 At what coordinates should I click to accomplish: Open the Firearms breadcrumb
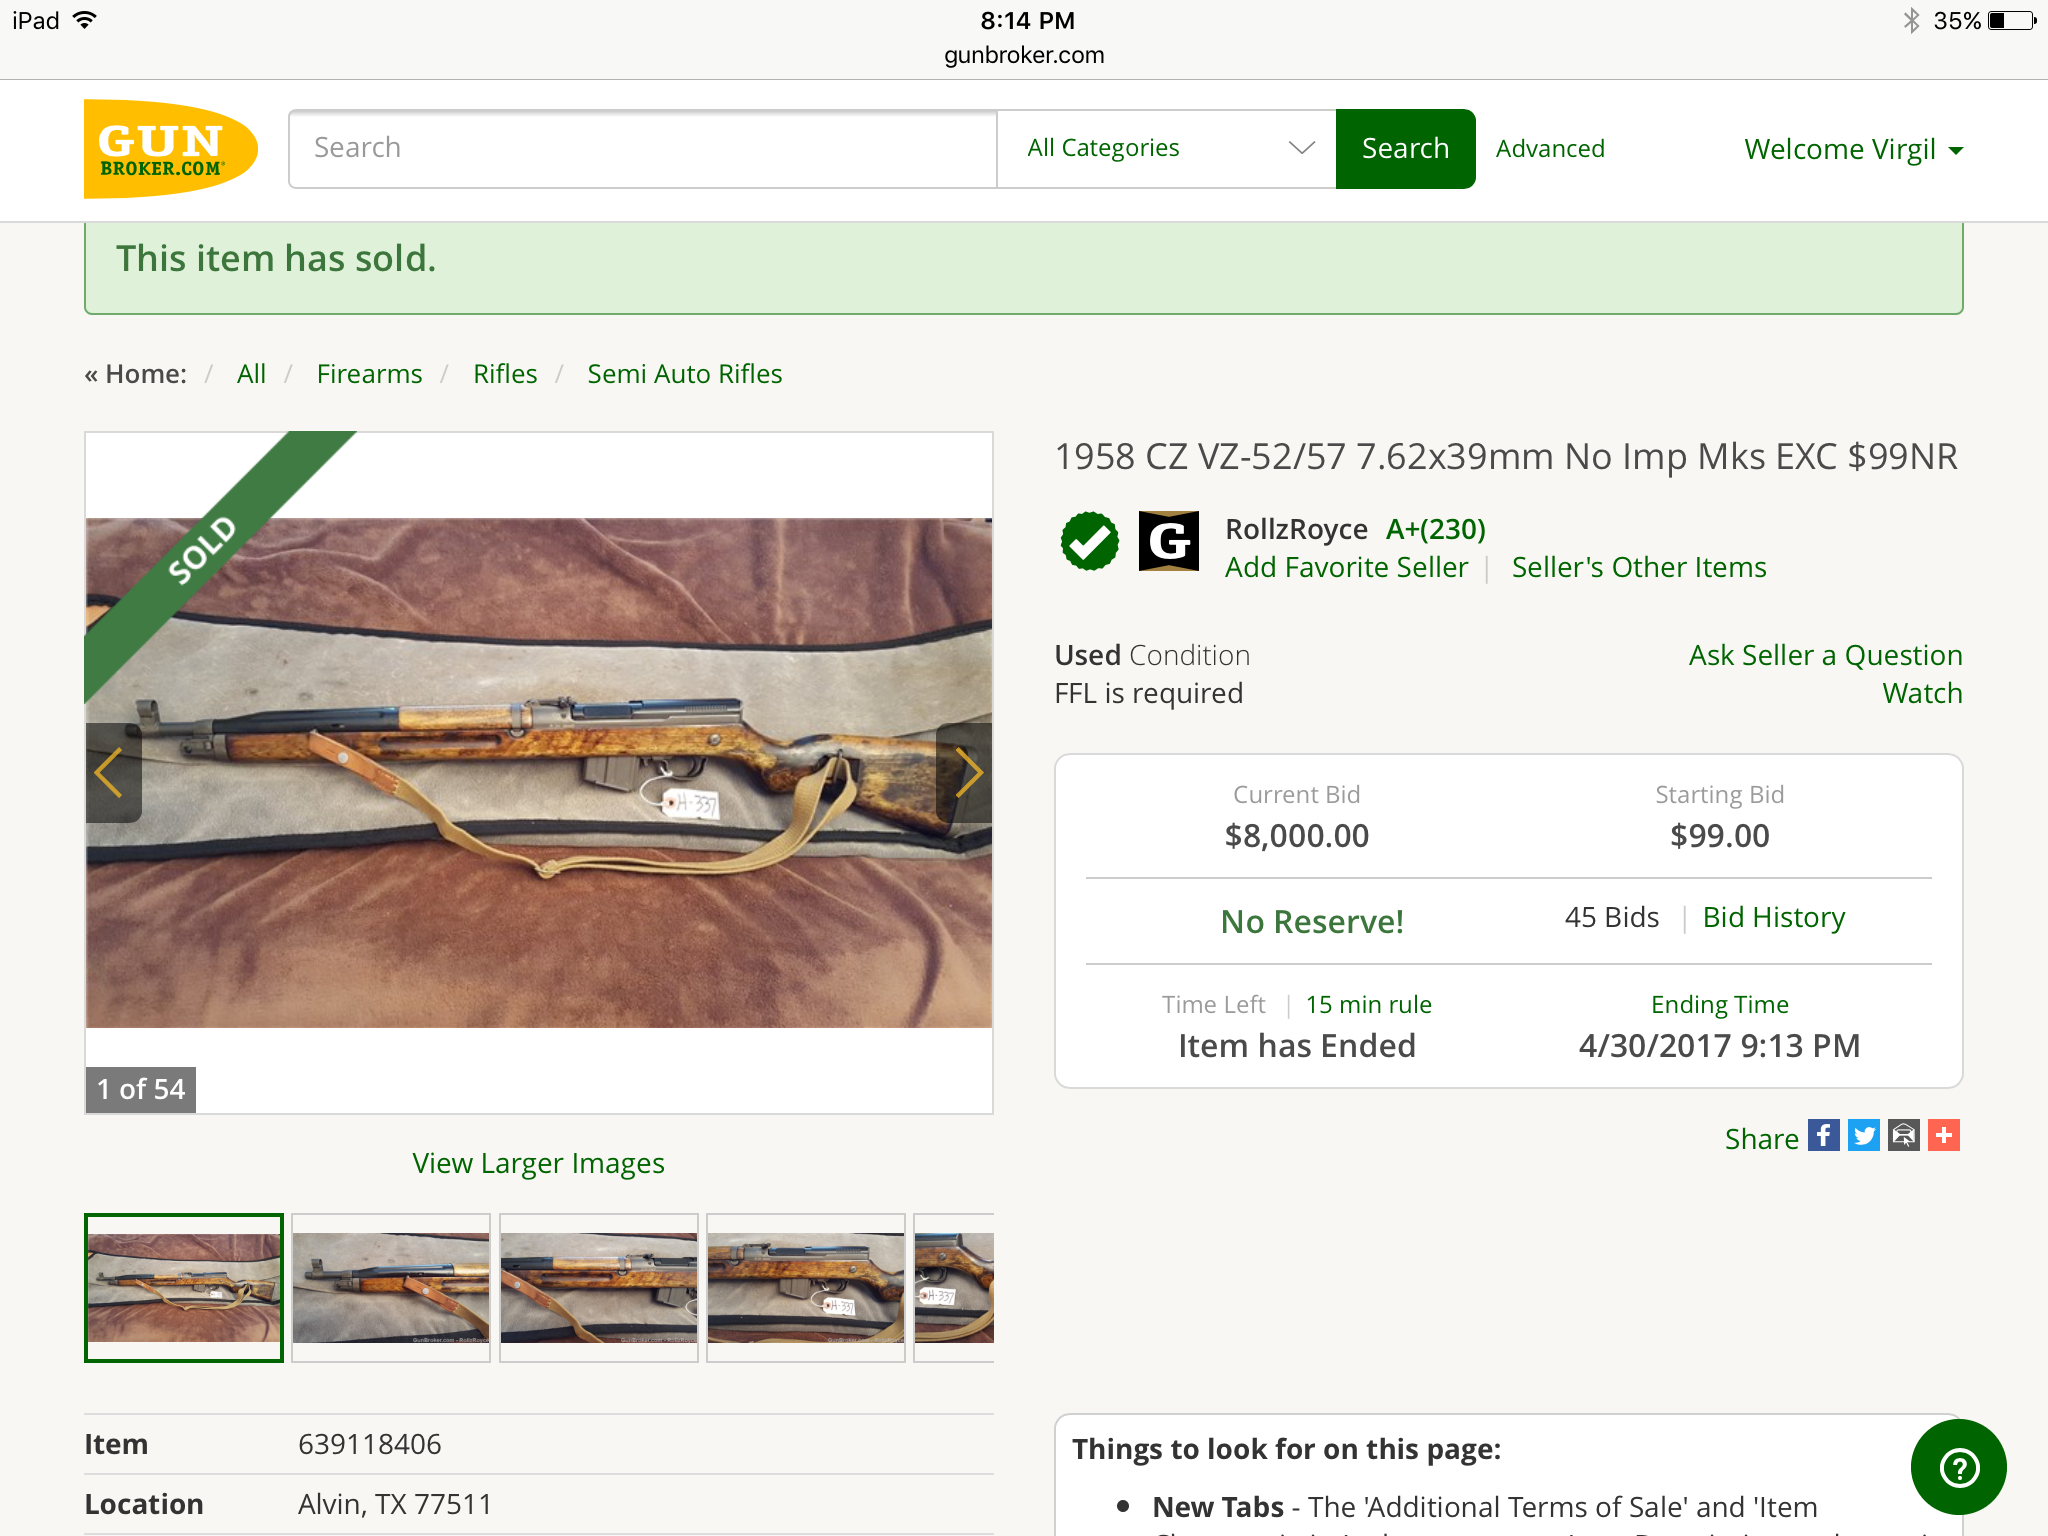tap(369, 374)
